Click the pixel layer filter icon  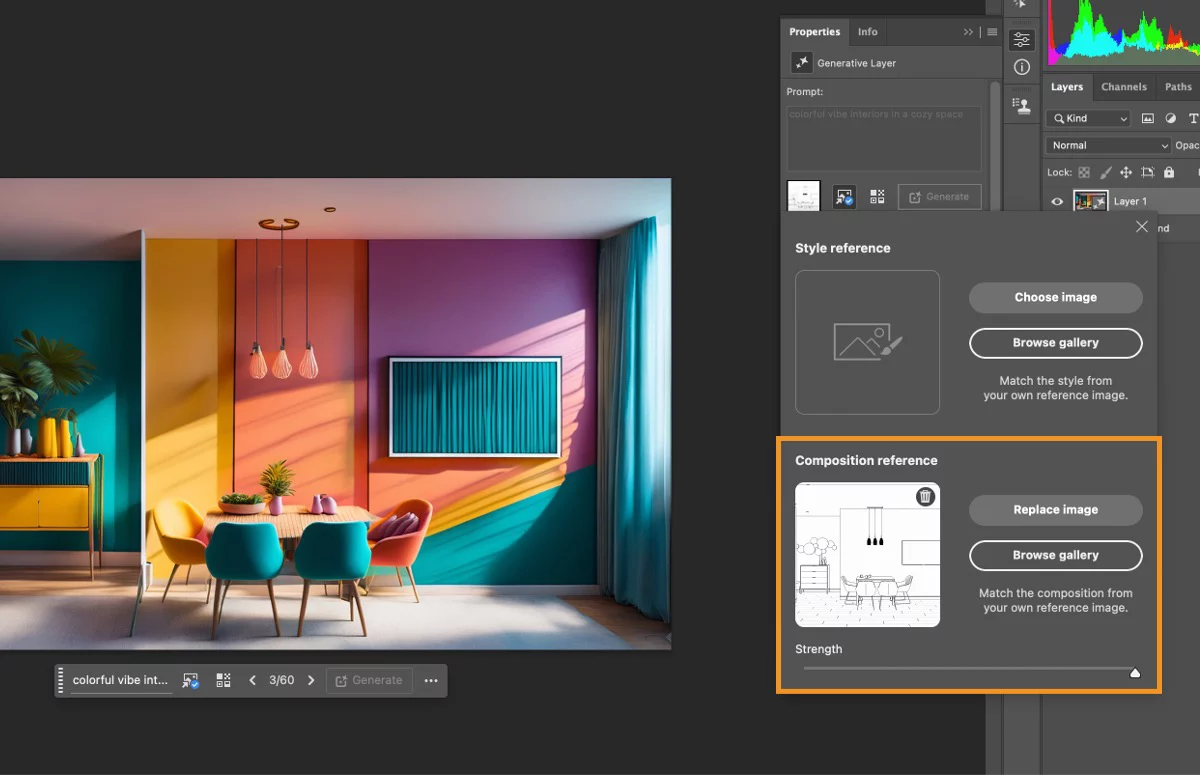coord(1147,118)
